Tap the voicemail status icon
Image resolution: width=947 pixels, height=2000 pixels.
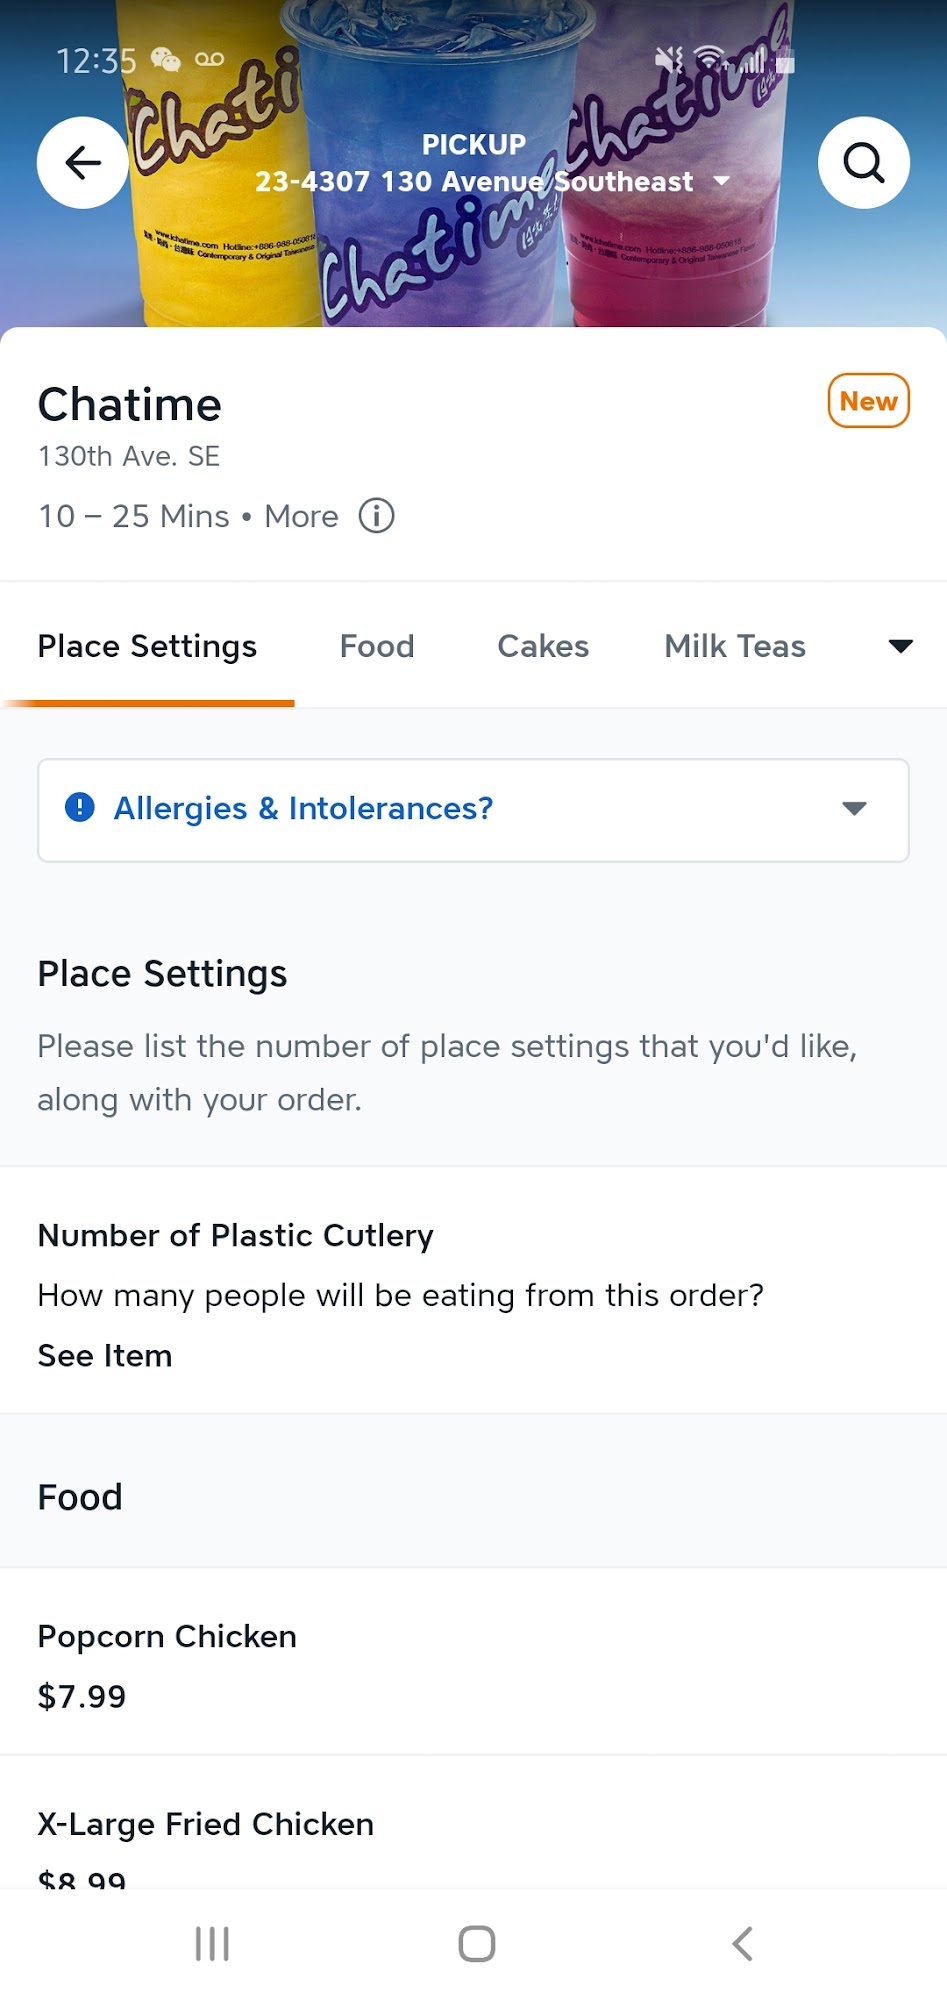(210, 60)
